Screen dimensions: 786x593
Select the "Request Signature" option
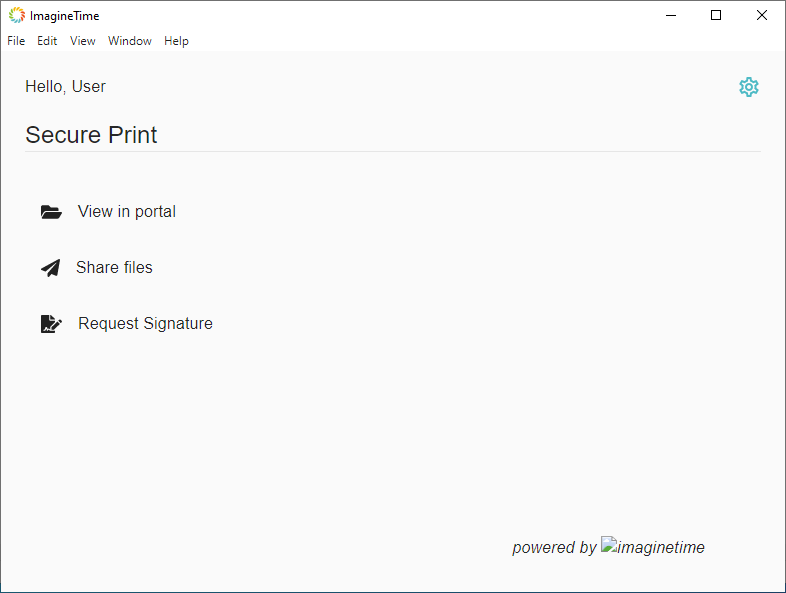[145, 324]
